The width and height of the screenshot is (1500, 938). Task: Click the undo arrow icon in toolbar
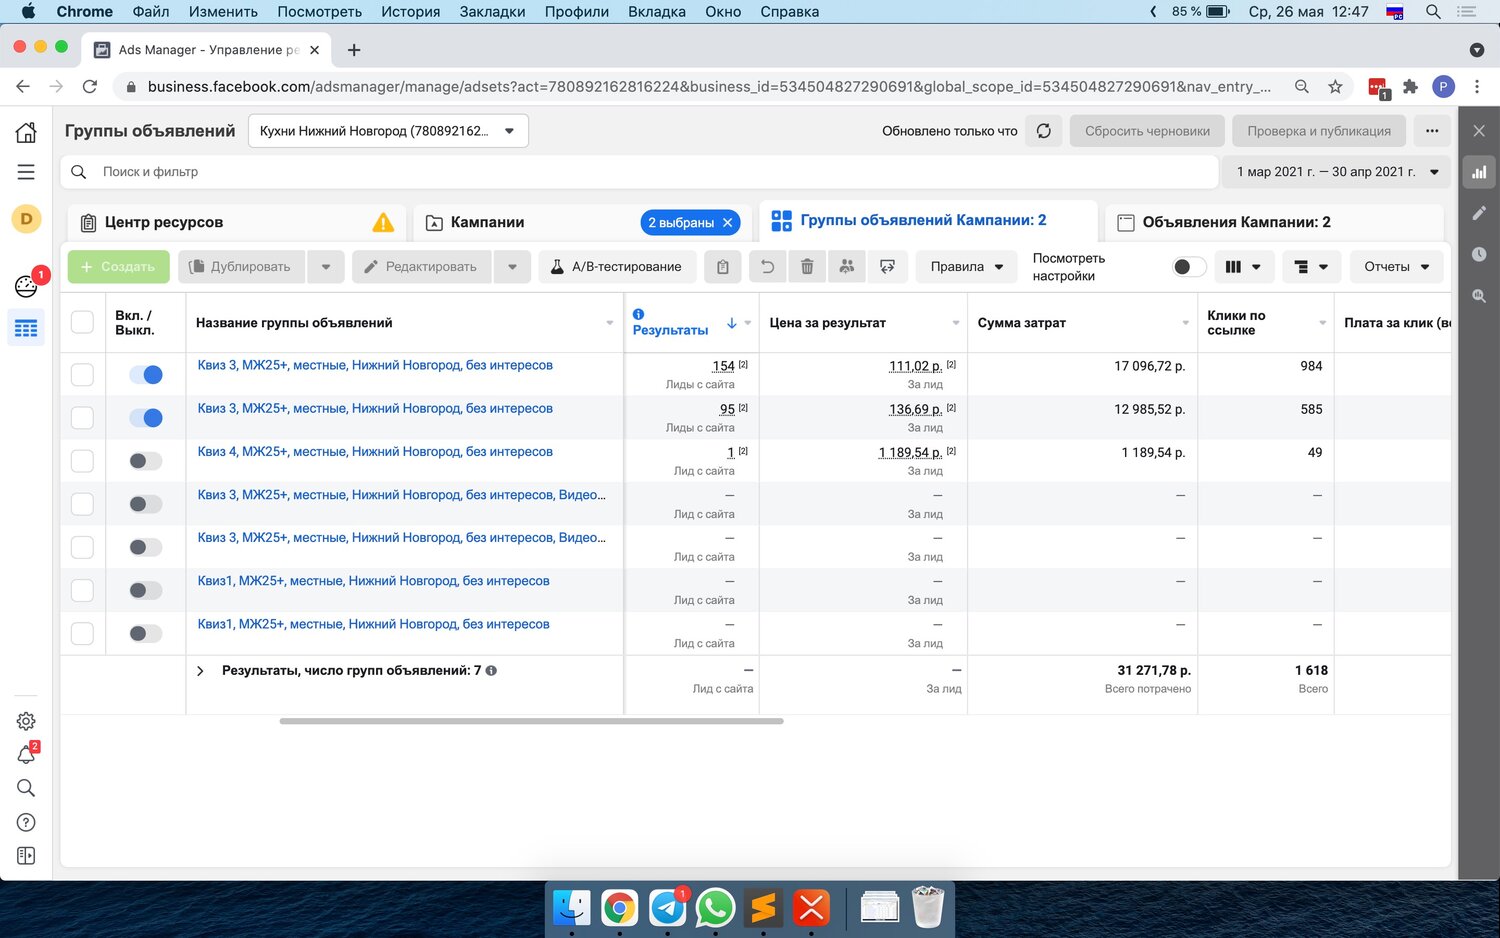(x=767, y=267)
